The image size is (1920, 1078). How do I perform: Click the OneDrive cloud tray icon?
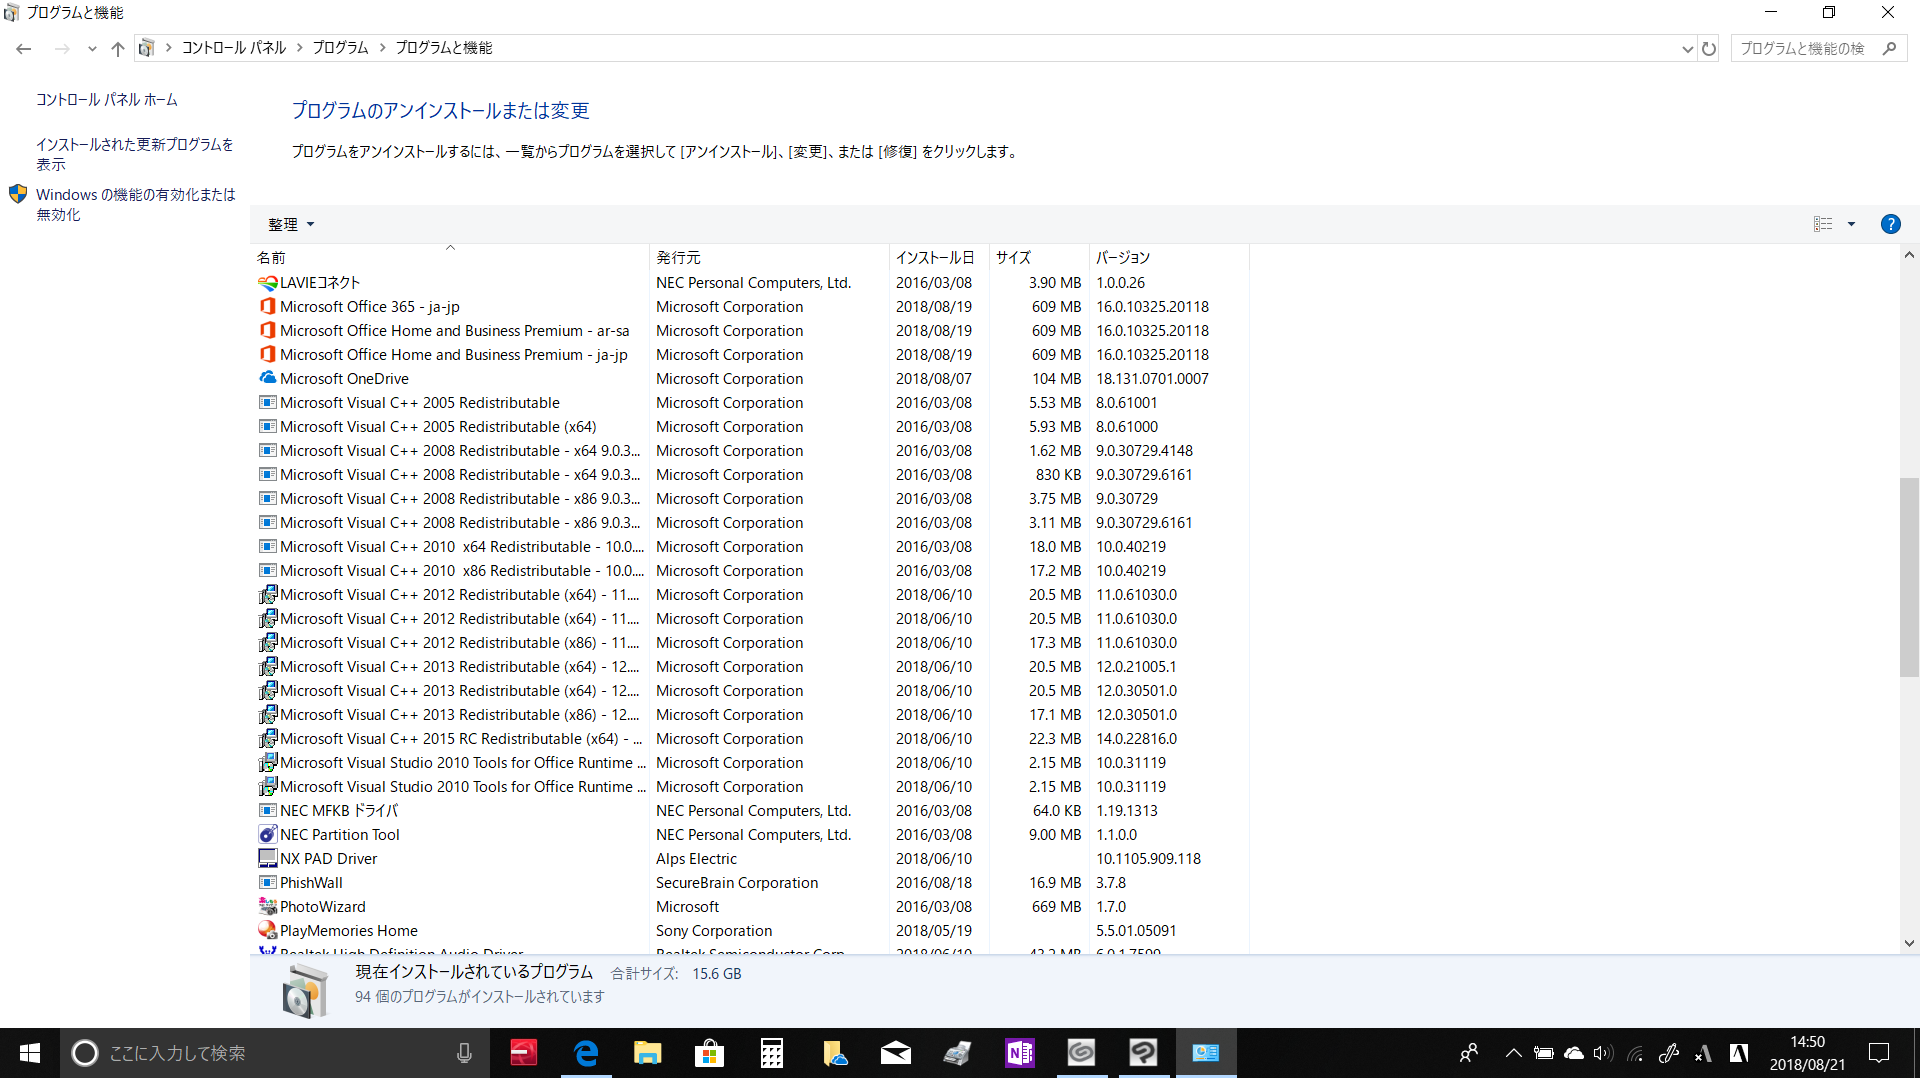pyautogui.click(x=1574, y=1053)
